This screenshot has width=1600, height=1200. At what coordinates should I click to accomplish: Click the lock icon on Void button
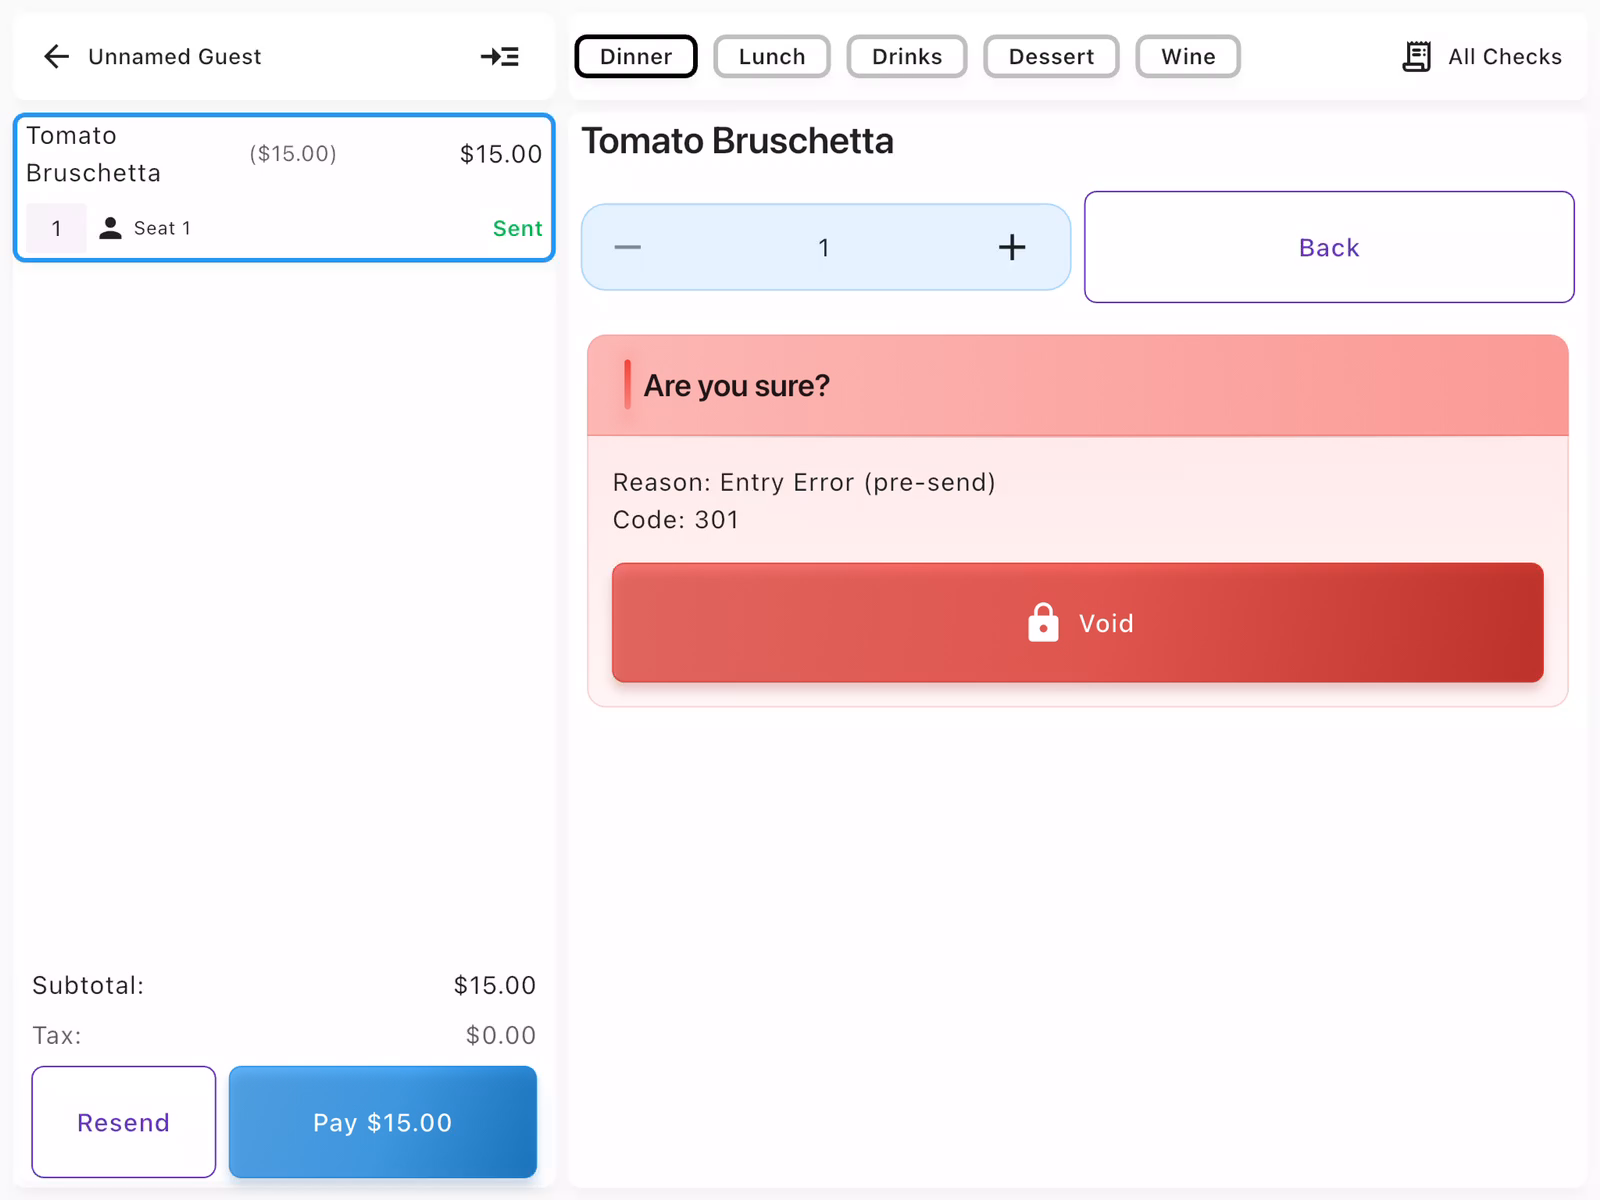1043,623
